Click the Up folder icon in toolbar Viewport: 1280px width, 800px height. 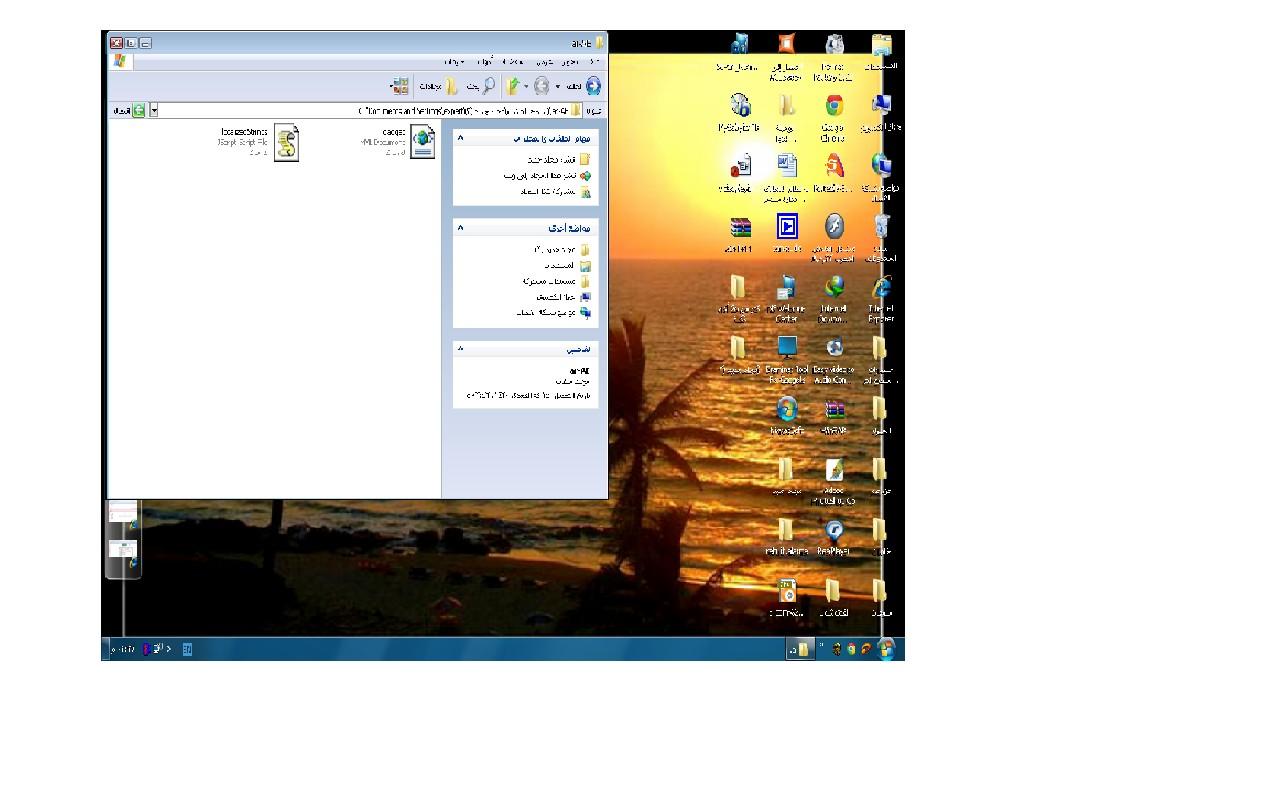[512, 85]
